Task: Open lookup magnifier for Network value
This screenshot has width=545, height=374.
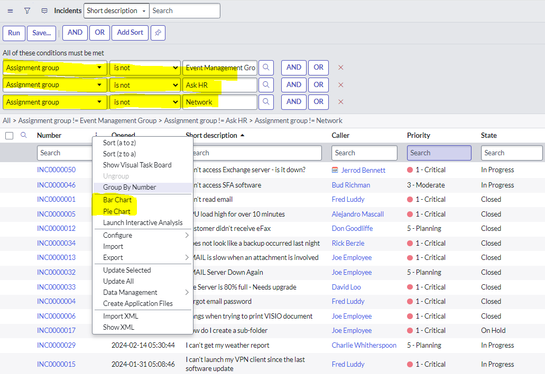Action: tap(266, 101)
